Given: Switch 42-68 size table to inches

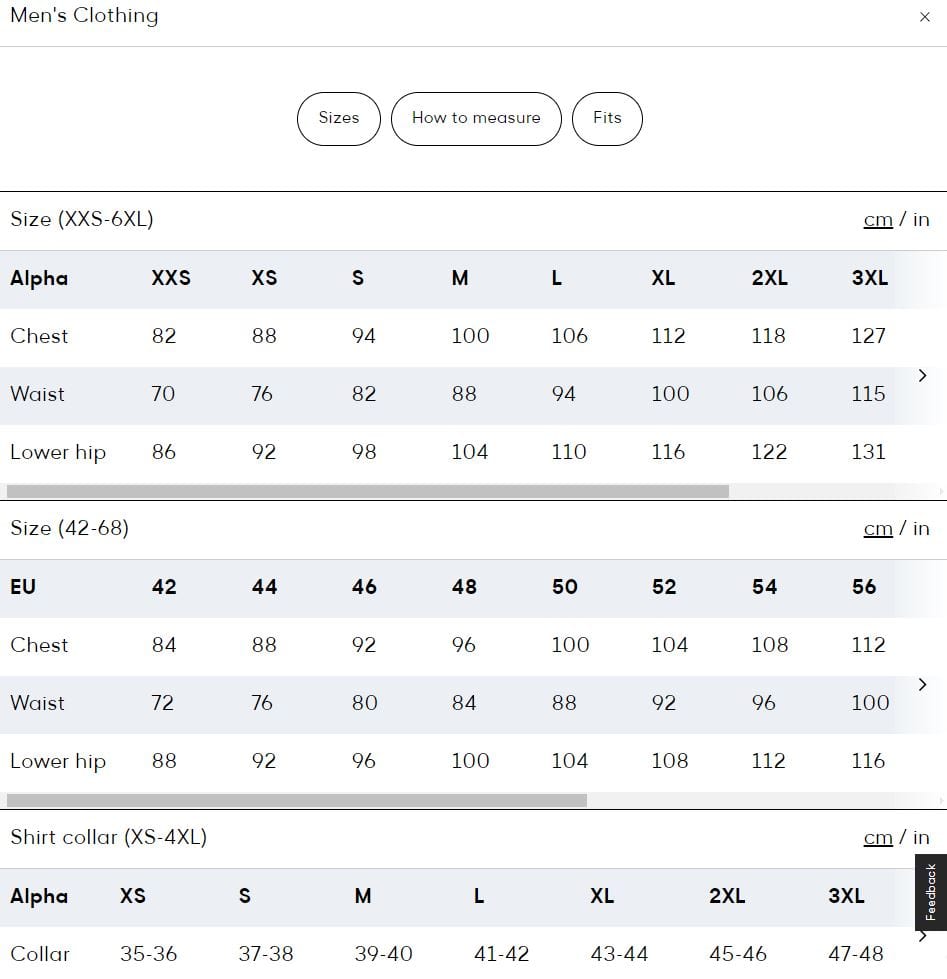Looking at the screenshot, I should 921,529.
